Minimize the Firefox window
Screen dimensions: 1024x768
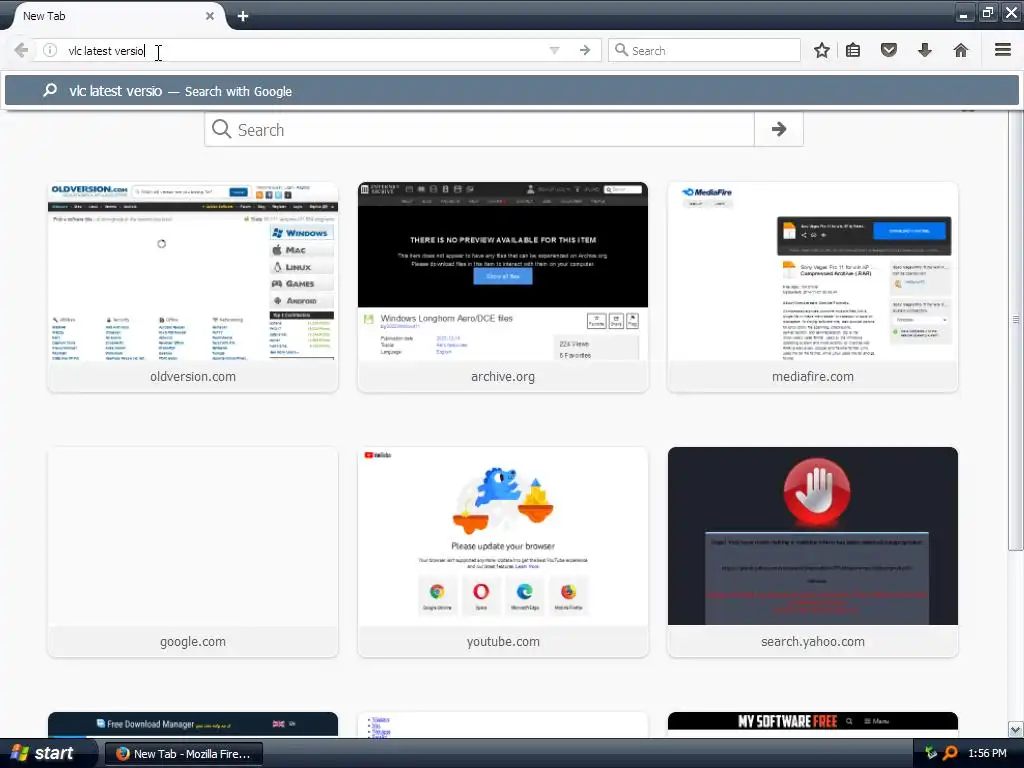pyautogui.click(x=964, y=13)
